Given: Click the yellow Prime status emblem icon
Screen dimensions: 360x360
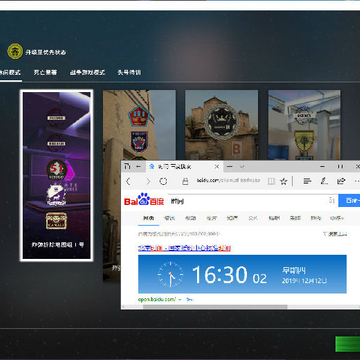Looking at the screenshot, I should click(x=15, y=51).
